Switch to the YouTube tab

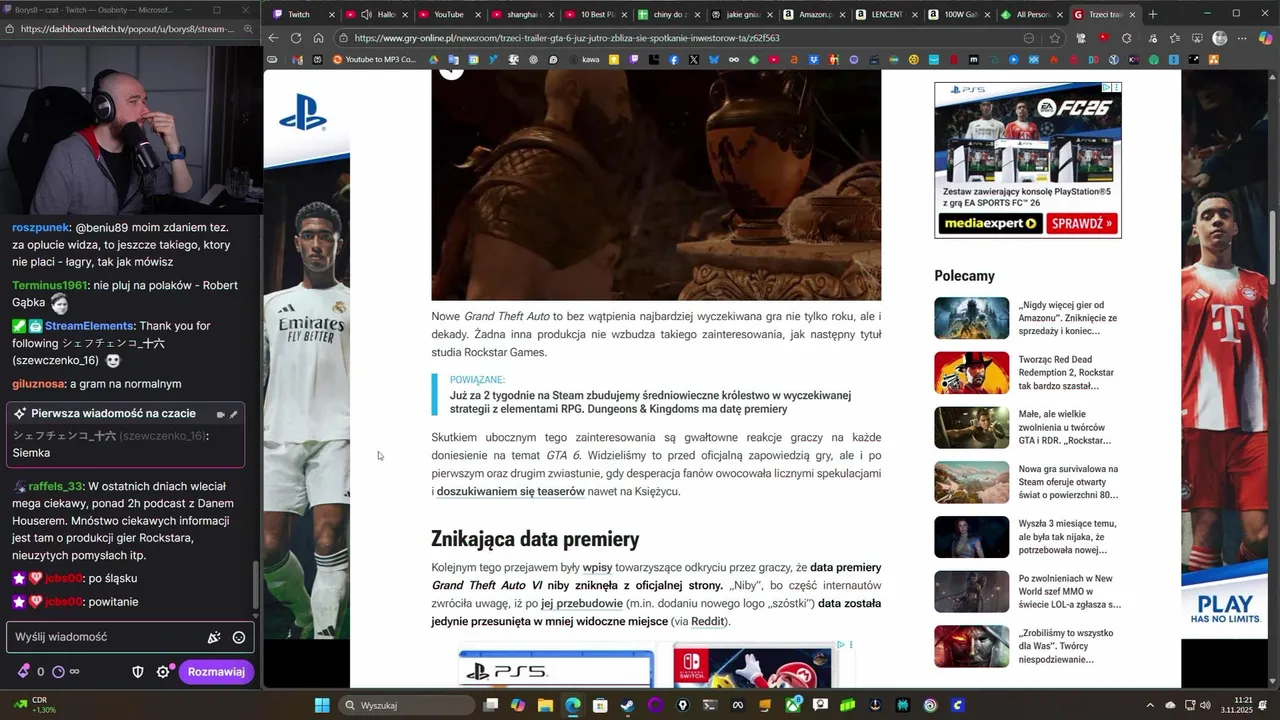[448, 14]
